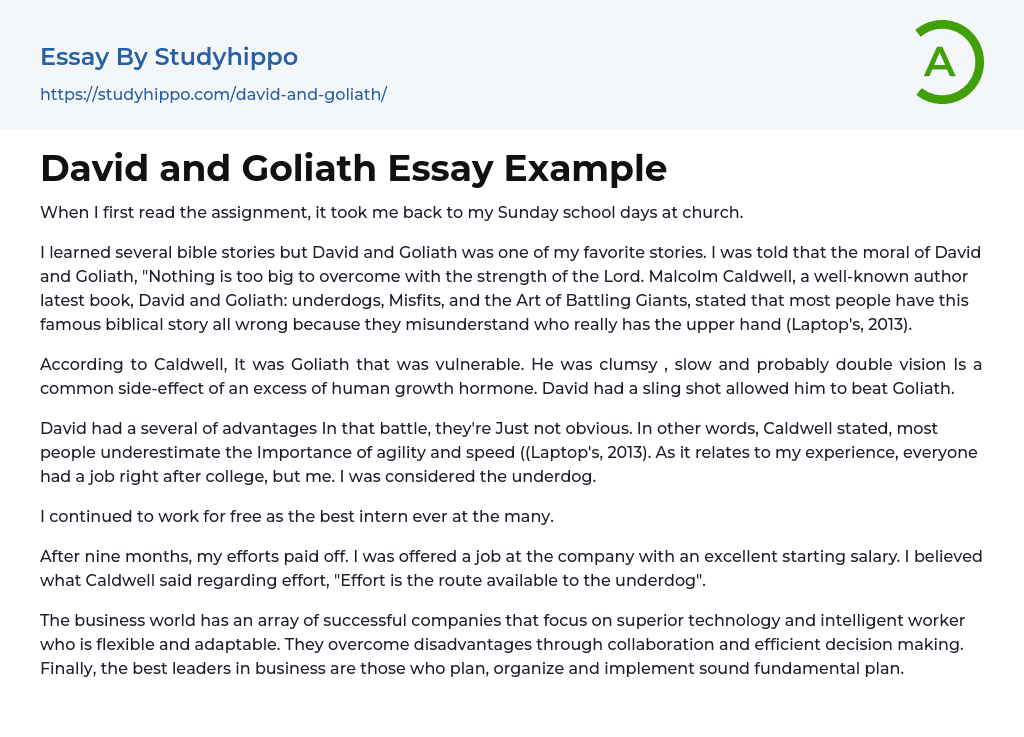Click the final sentence starting 'Finally, the best leaders'

[x=472, y=668]
